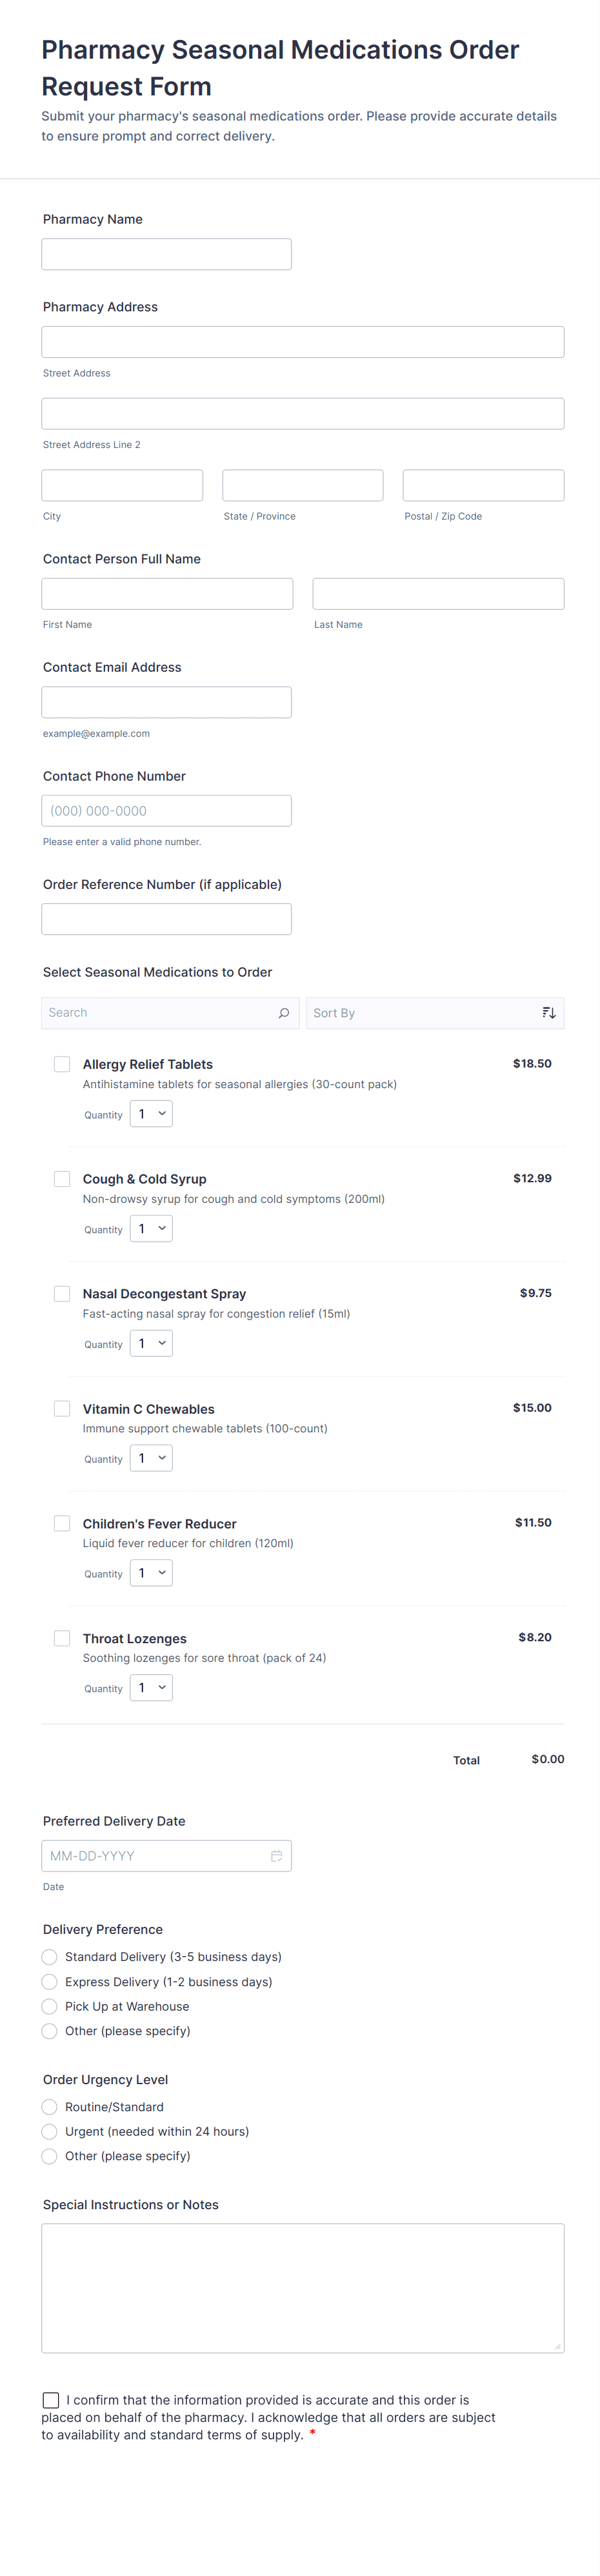Expand the Vitamin C Chewables quantity dropdown
The image size is (600, 2576).
pos(151,1458)
